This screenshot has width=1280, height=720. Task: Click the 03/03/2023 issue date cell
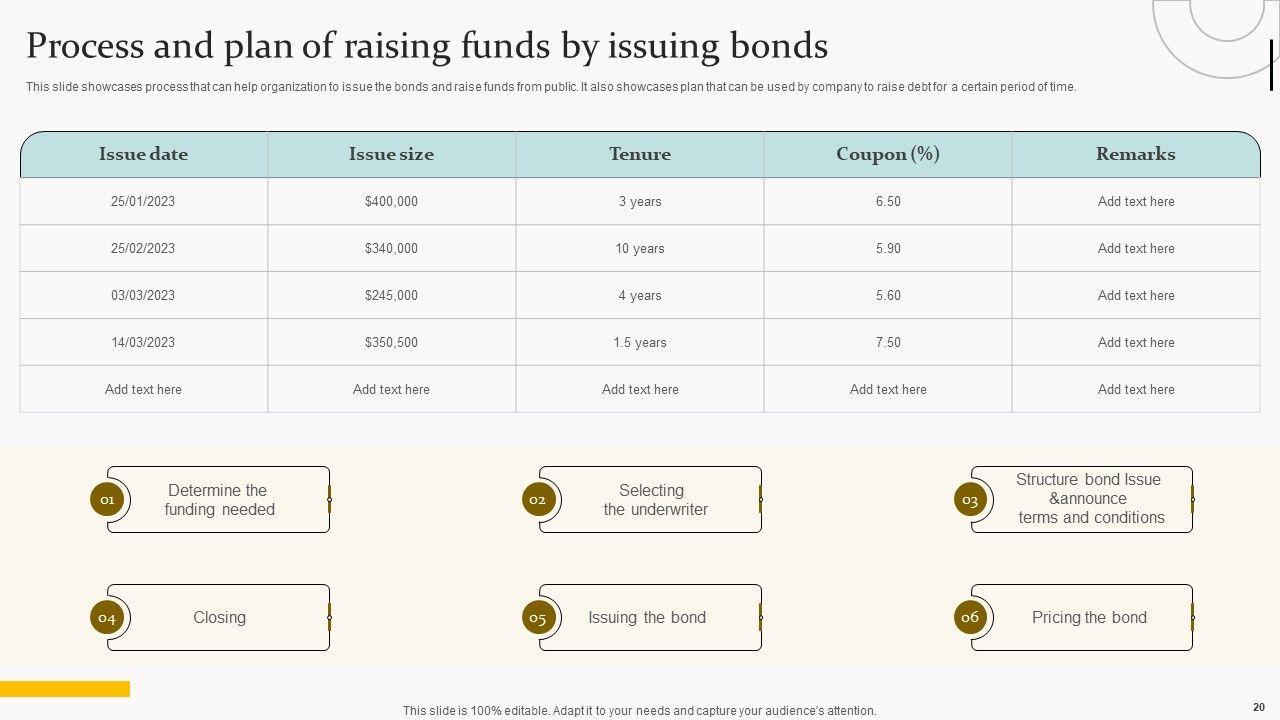143,295
